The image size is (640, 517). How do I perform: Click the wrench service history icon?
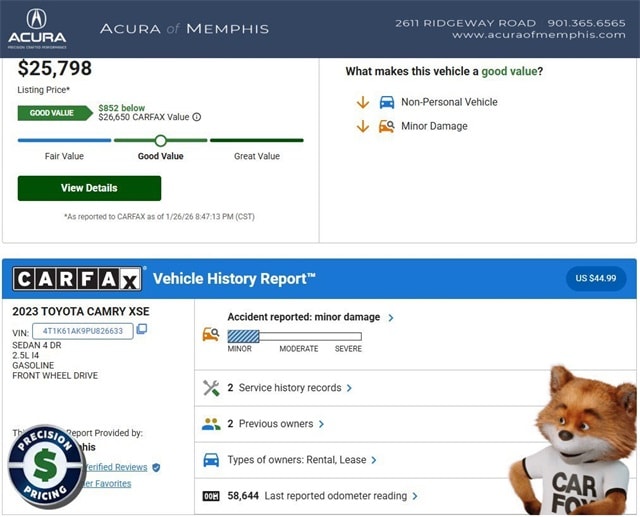coord(210,388)
